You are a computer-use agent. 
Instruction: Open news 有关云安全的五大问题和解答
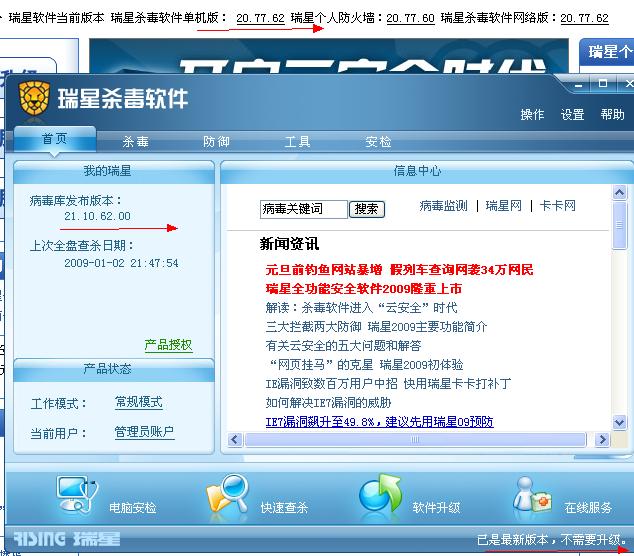click(x=343, y=346)
